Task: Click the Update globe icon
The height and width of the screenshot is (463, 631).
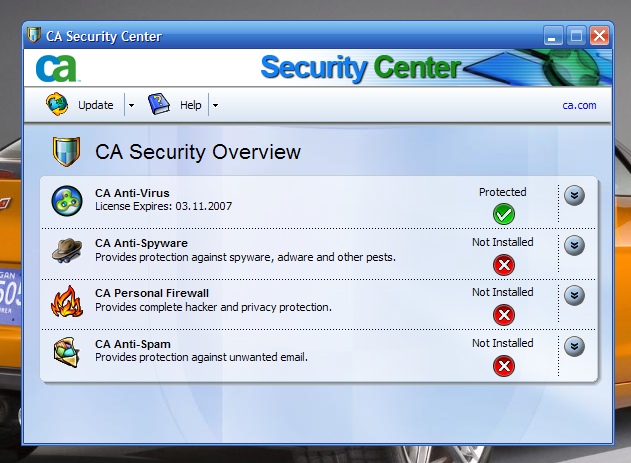Action: pos(57,104)
